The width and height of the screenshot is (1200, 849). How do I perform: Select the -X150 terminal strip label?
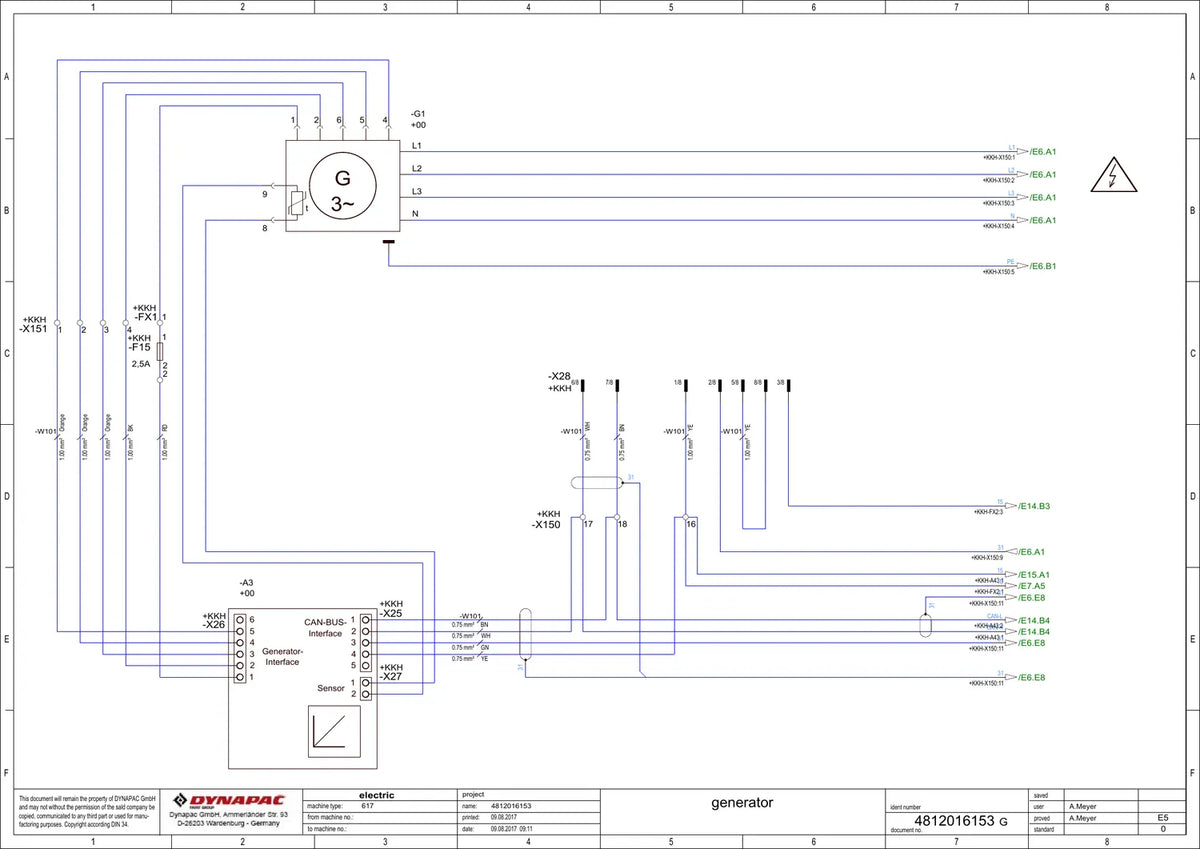547,523
